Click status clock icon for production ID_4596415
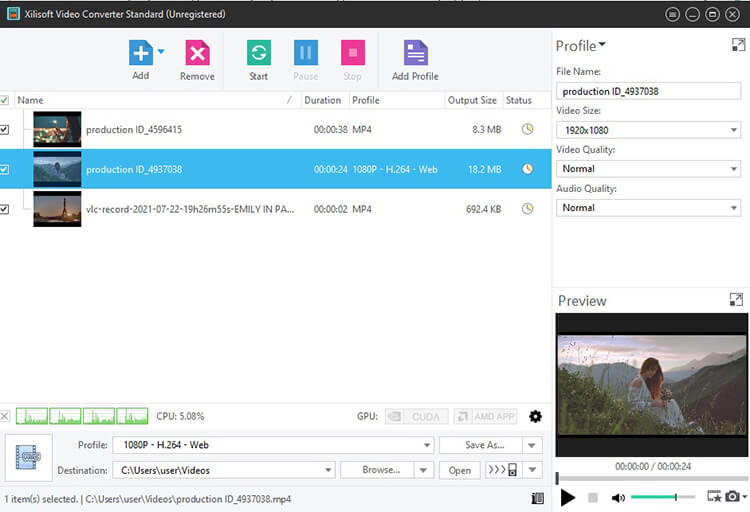This screenshot has height=512, width=750. tap(527, 129)
